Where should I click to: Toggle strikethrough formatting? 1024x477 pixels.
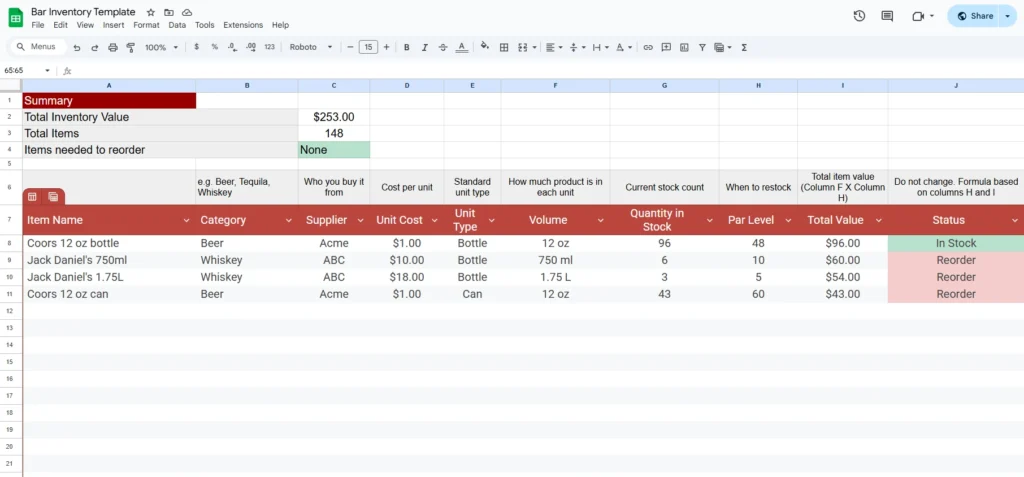pyautogui.click(x=443, y=47)
